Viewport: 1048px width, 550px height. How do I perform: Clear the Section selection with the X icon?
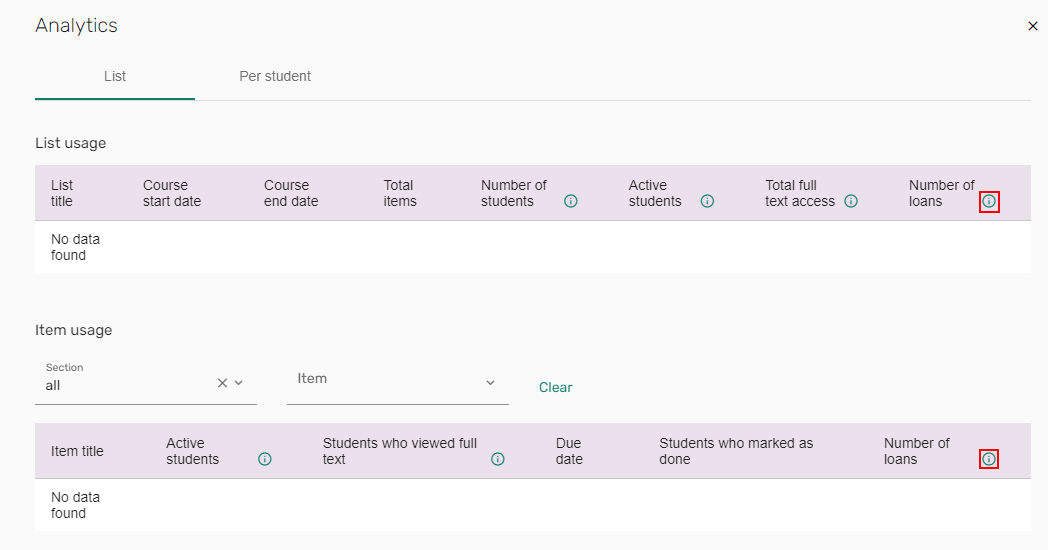pyautogui.click(x=222, y=383)
